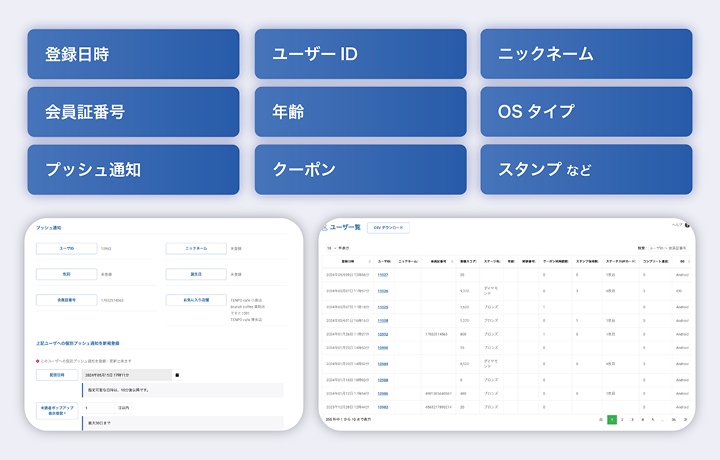This screenshot has height=460, width=720.
Task: Click the iOS cell in OS column
Action: coord(679,291)
